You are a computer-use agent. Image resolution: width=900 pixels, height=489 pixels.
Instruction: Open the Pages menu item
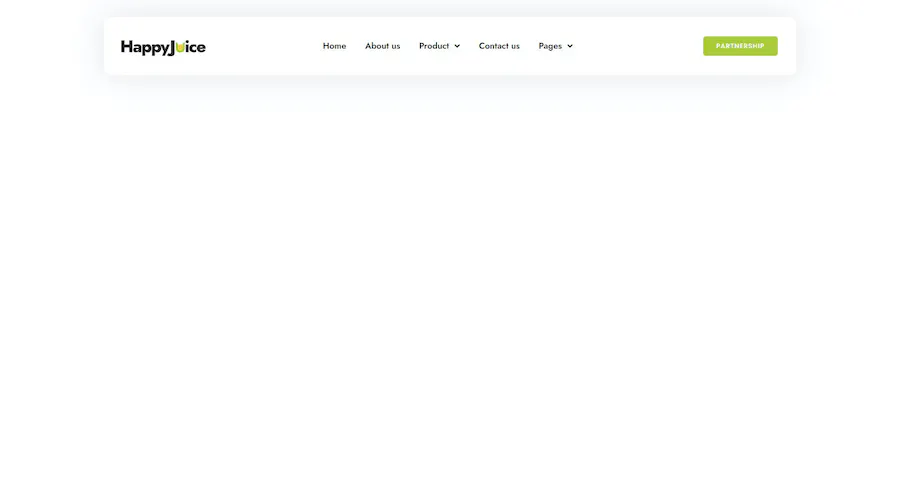[x=550, y=46]
